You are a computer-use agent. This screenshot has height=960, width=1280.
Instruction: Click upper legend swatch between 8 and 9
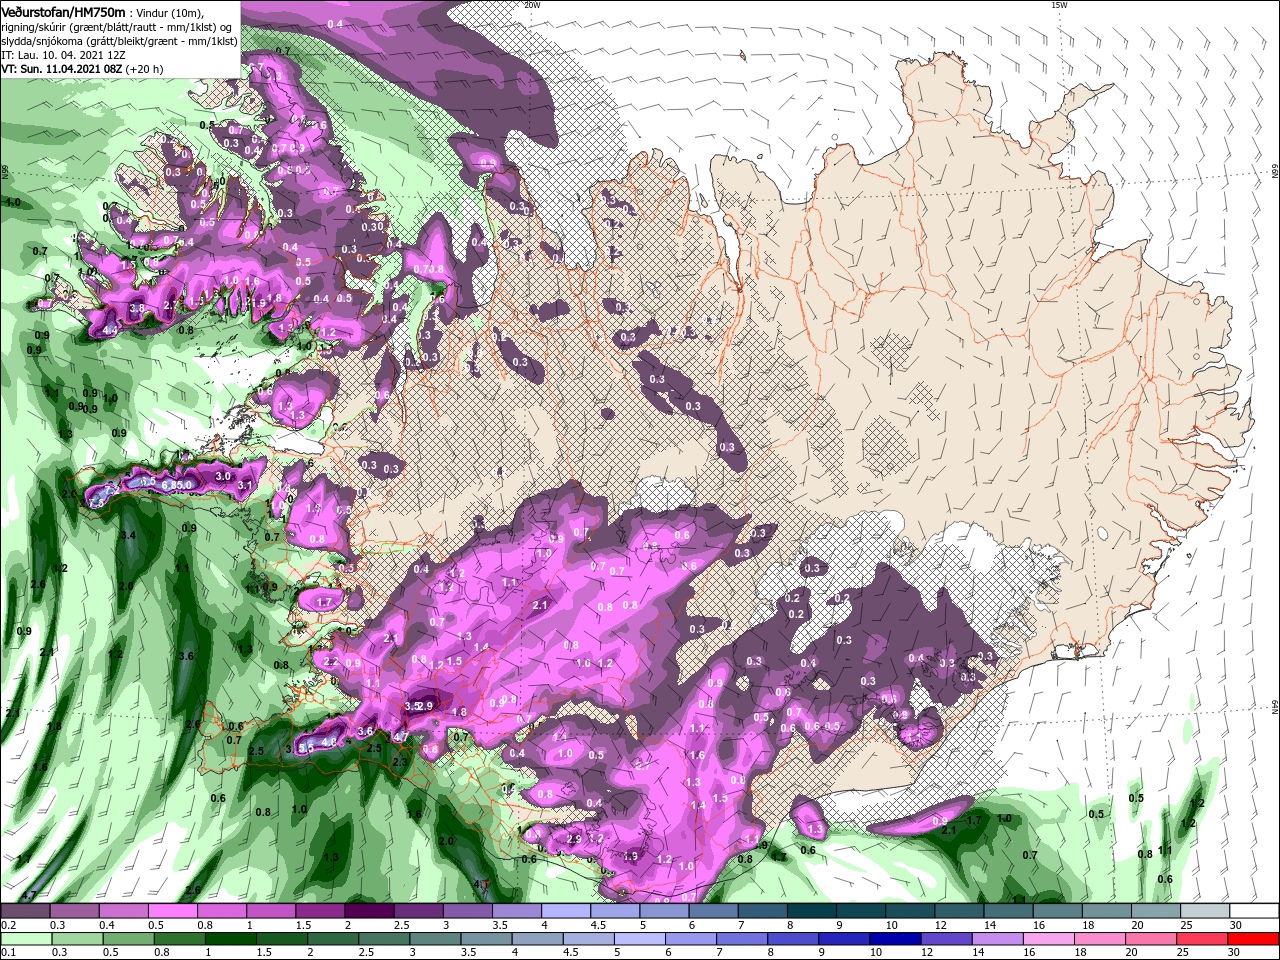(x=811, y=911)
